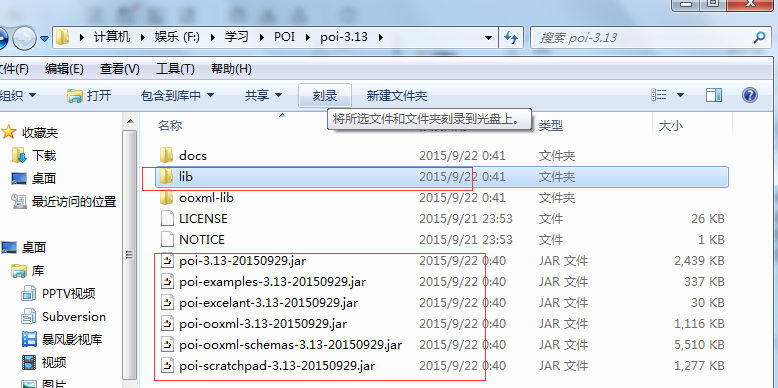Image resolution: width=778 pixels, height=388 pixels.
Task: Open the 帮助(H) menu
Action: click(x=231, y=69)
